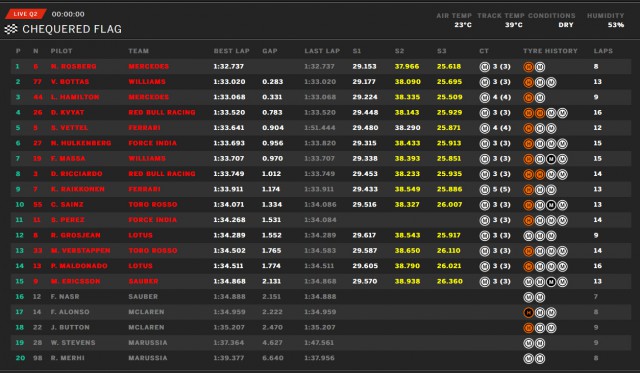Image resolution: width=640 pixels, height=373 pixels.
Task: Click C. Sainz driver name
Action: 67,204
